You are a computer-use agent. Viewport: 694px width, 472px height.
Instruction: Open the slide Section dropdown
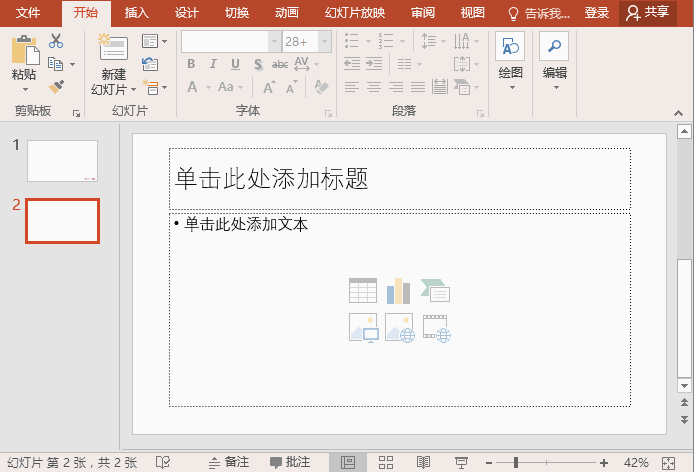tap(154, 87)
